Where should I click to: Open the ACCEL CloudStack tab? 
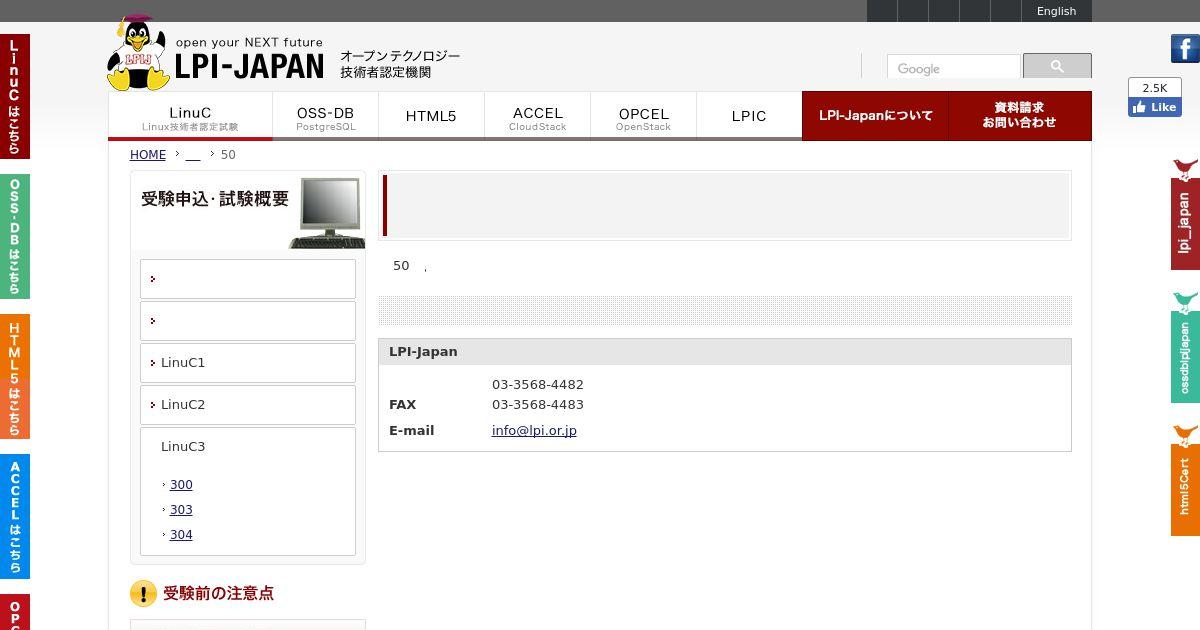pyautogui.click(x=537, y=116)
